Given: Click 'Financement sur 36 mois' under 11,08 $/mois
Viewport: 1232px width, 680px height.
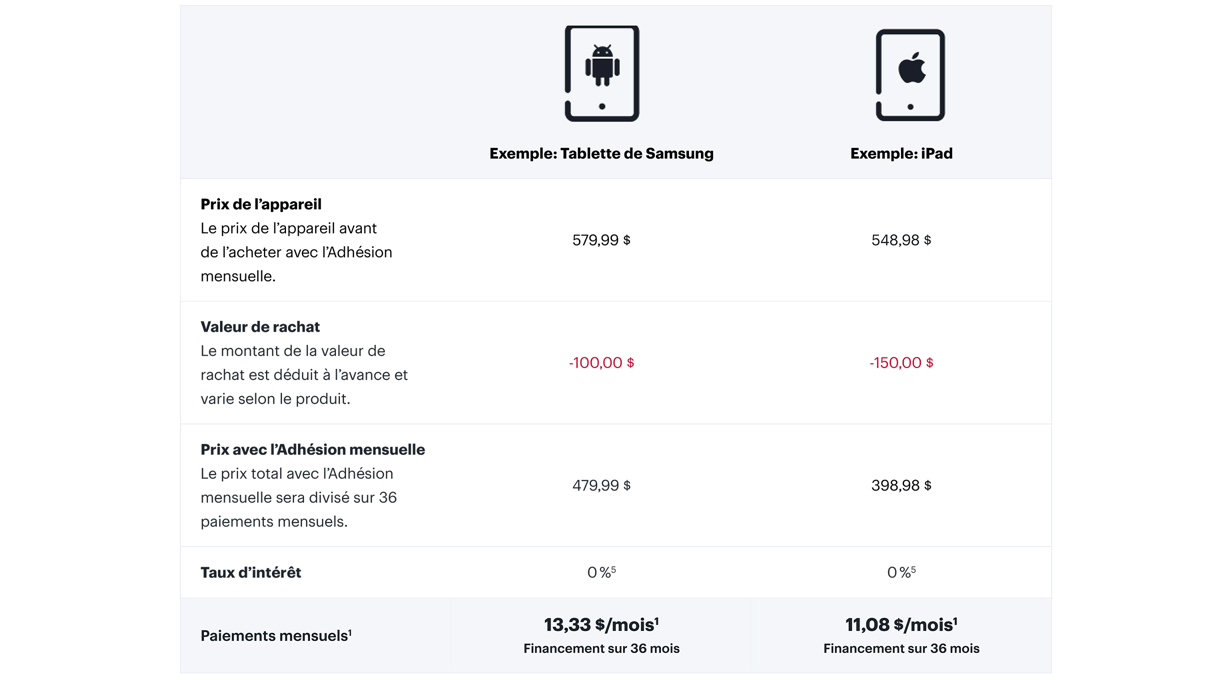Looking at the screenshot, I should tap(901, 649).
